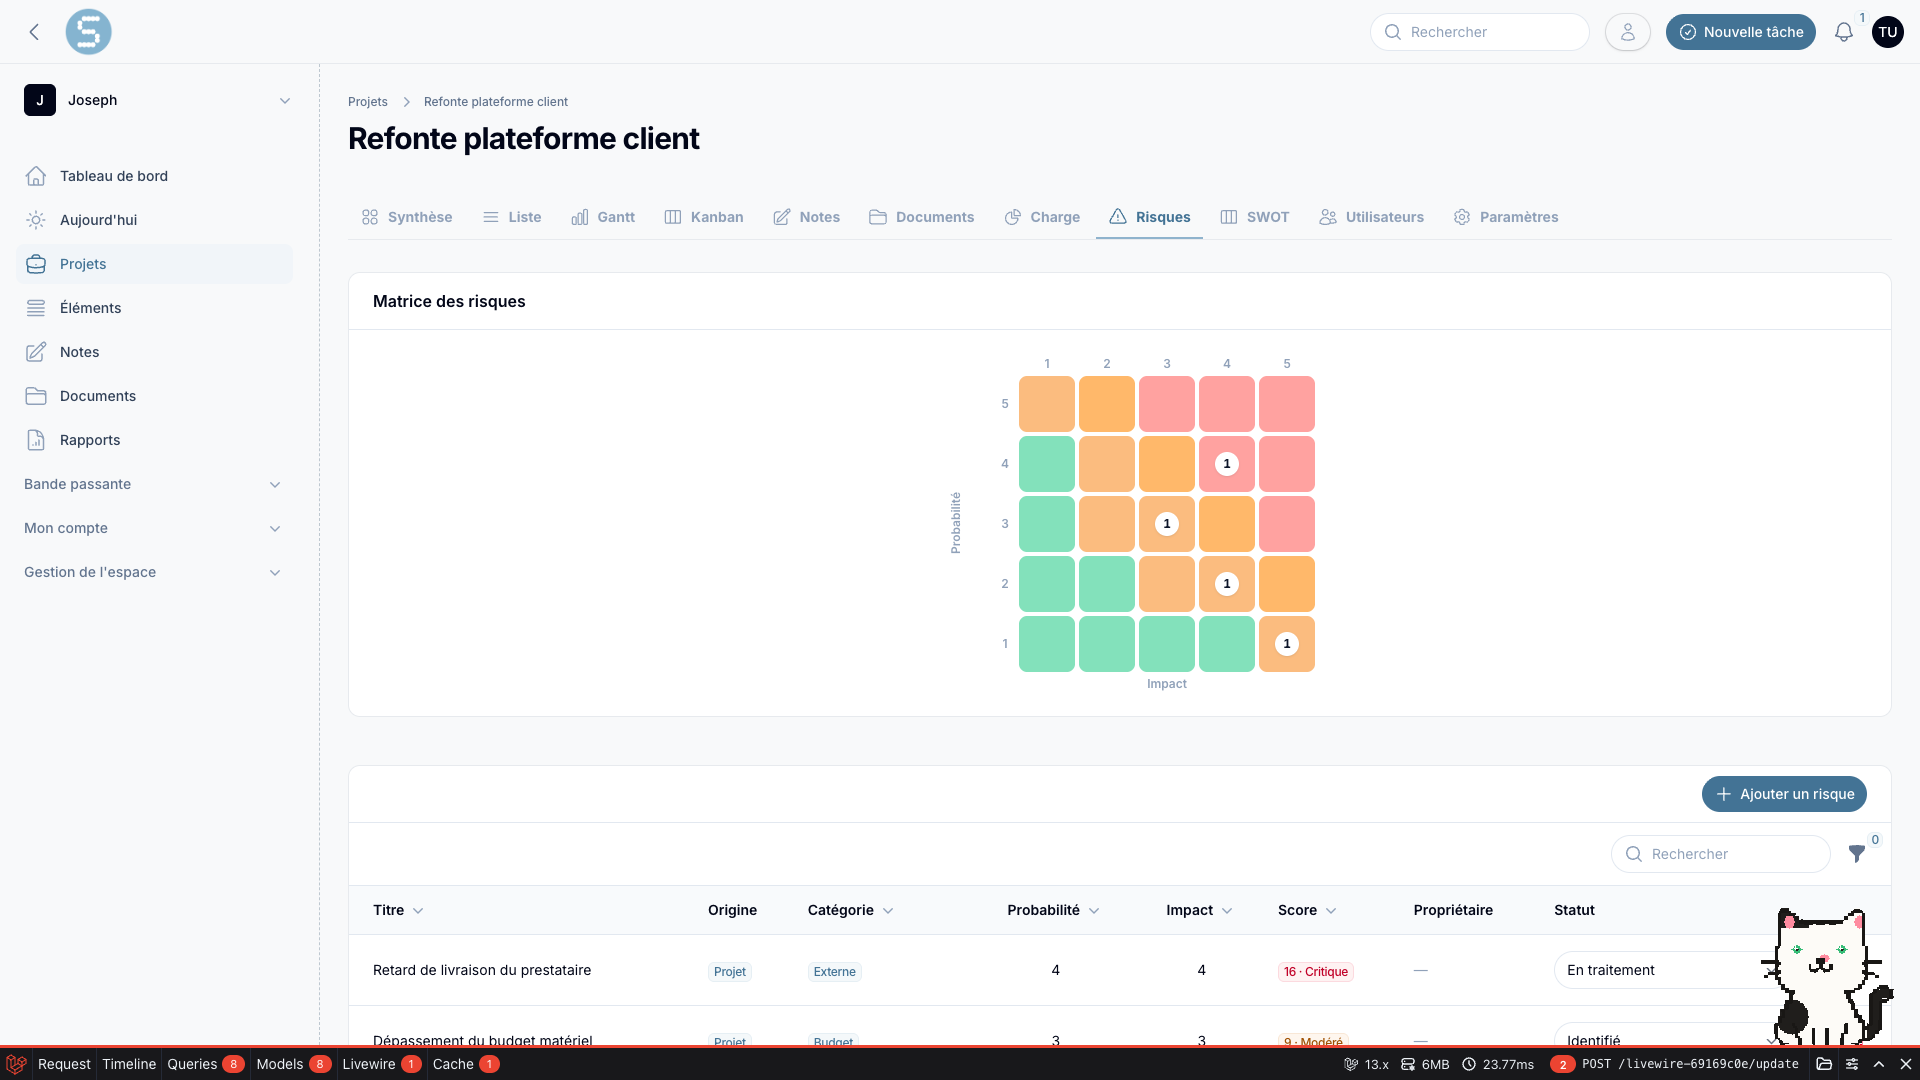Expand the Bande passante section

click(154, 484)
